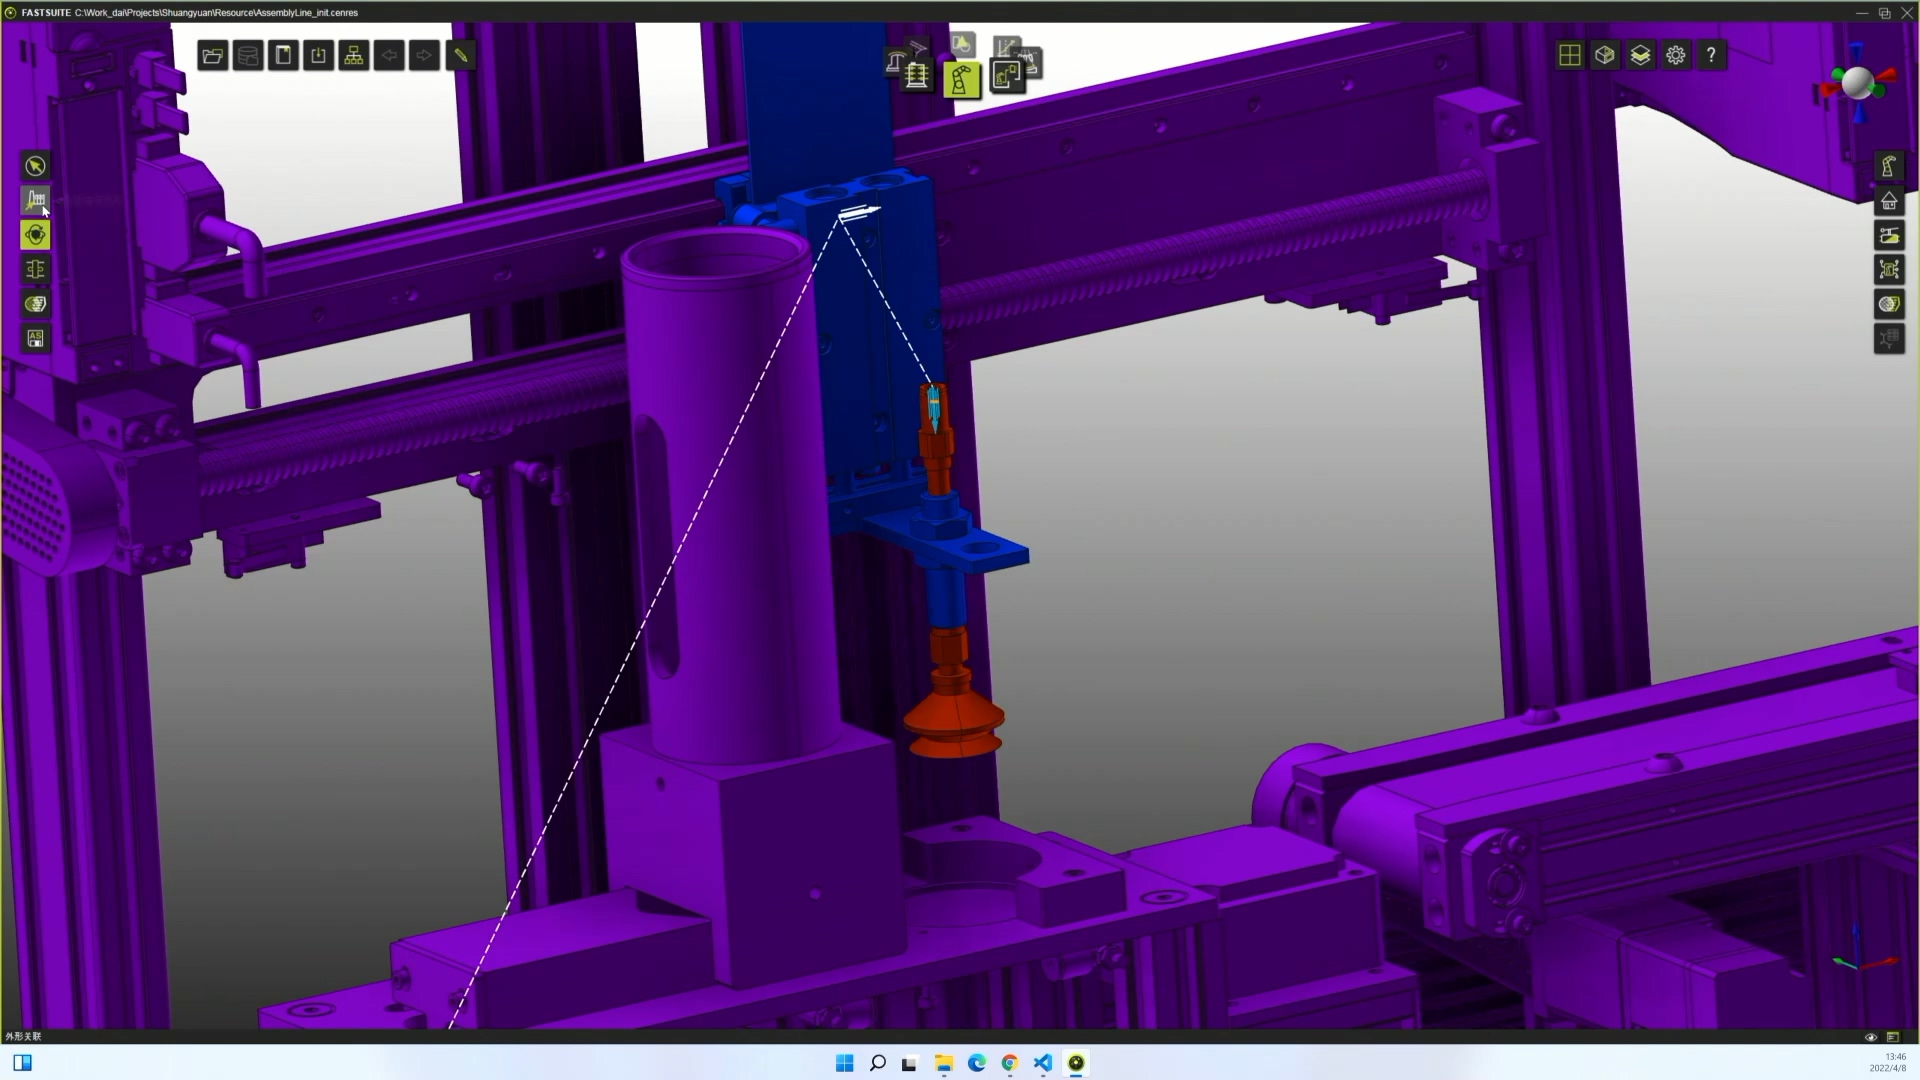Open the Help menu with the question mark

1710,55
